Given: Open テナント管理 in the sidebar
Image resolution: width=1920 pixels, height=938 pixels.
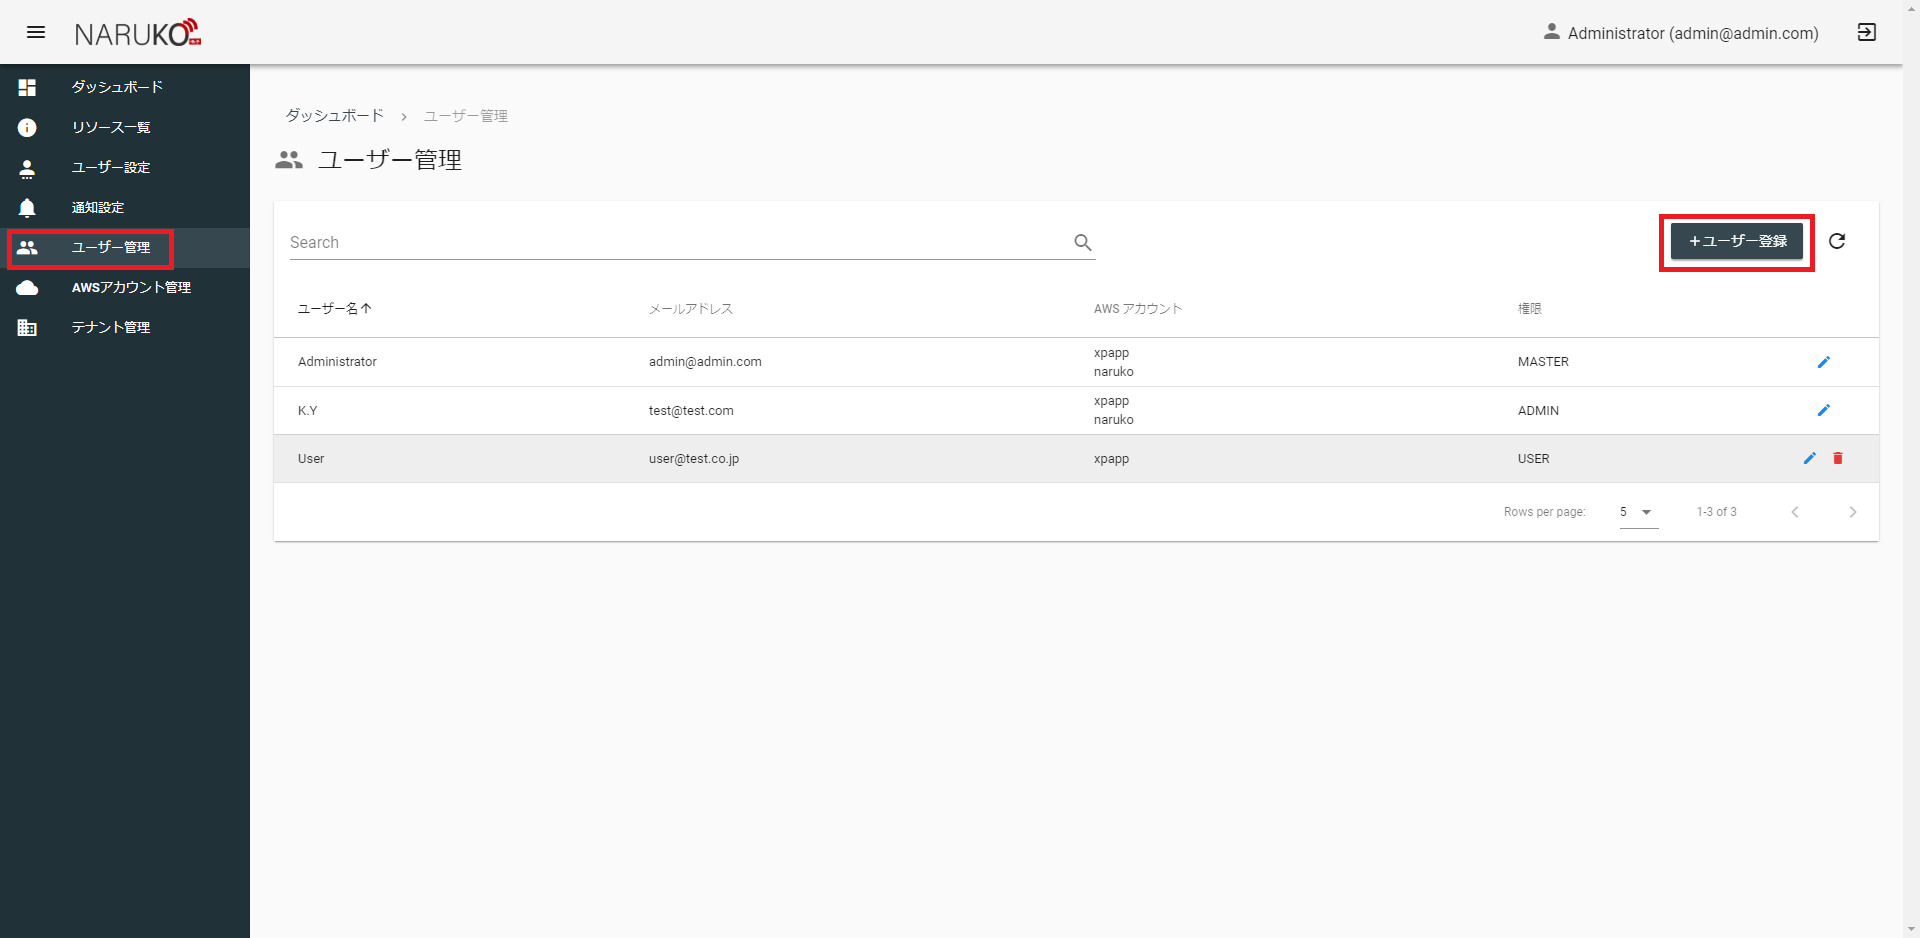Looking at the screenshot, I should coord(125,327).
